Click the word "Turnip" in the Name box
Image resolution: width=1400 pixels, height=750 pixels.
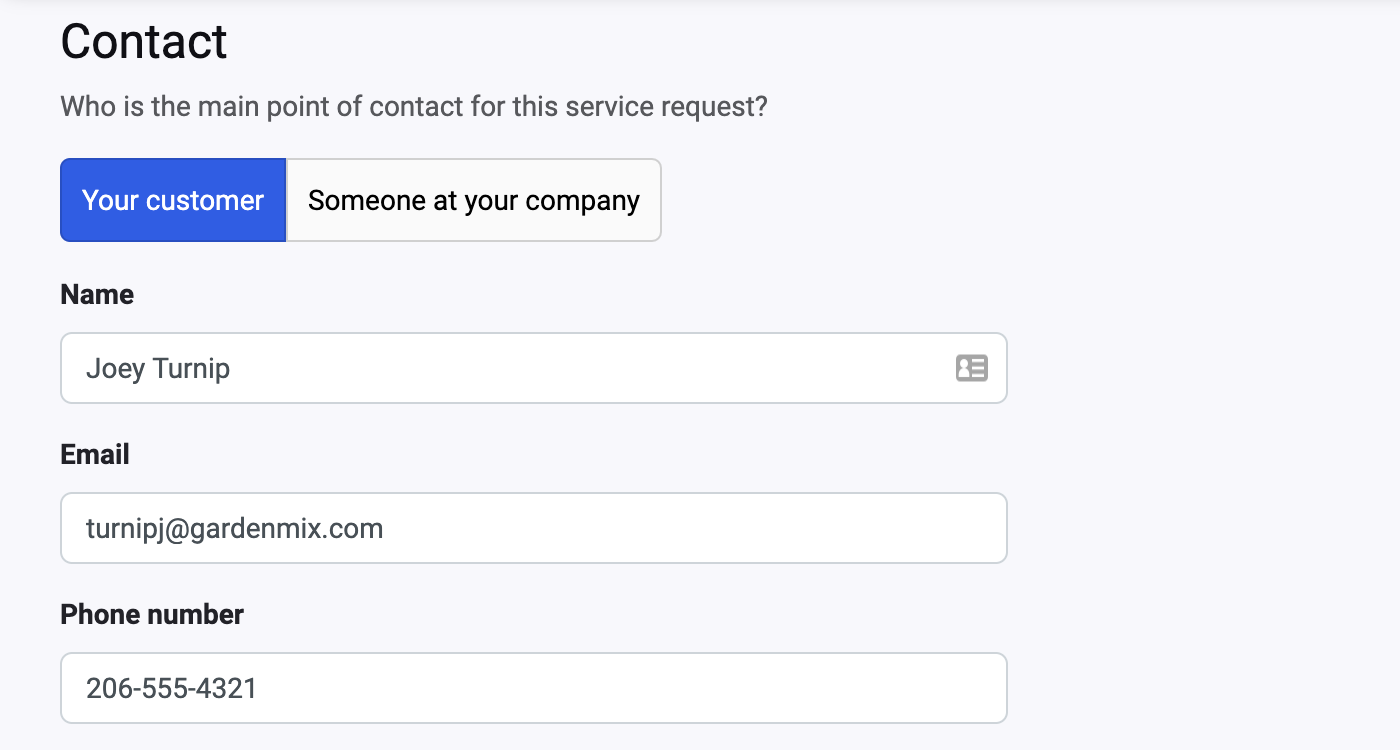click(192, 369)
